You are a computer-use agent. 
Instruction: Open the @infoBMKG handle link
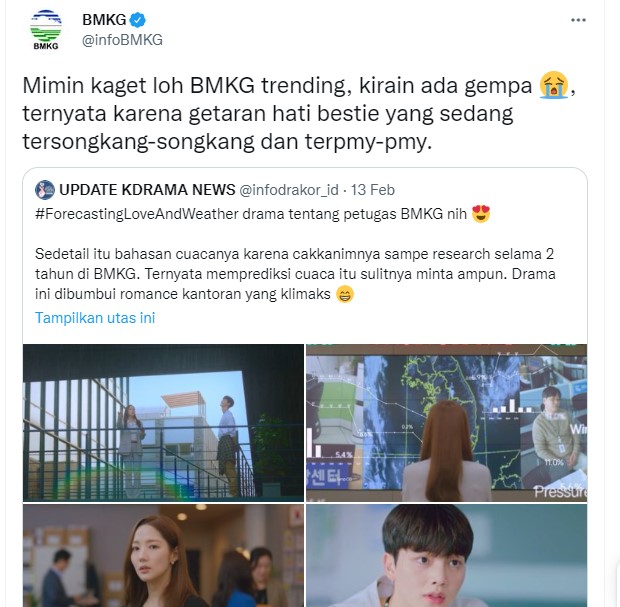(122, 40)
